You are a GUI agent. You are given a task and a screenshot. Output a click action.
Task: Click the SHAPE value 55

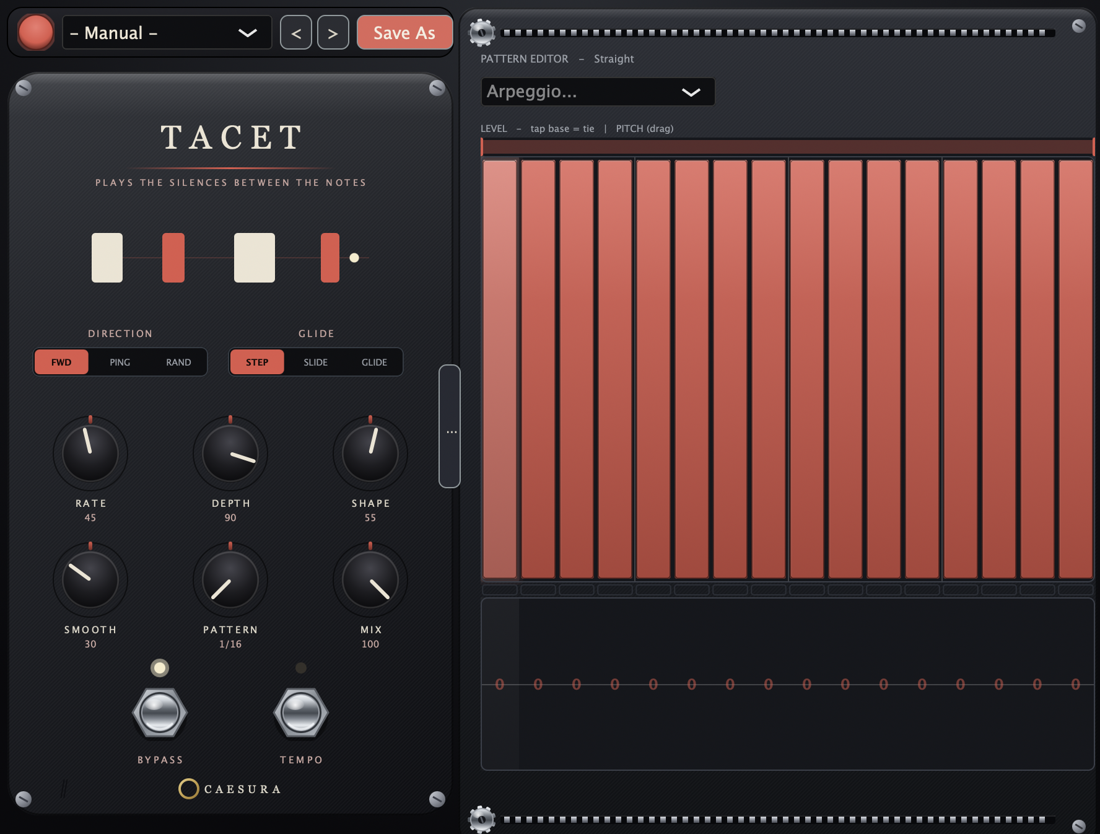(x=370, y=518)
